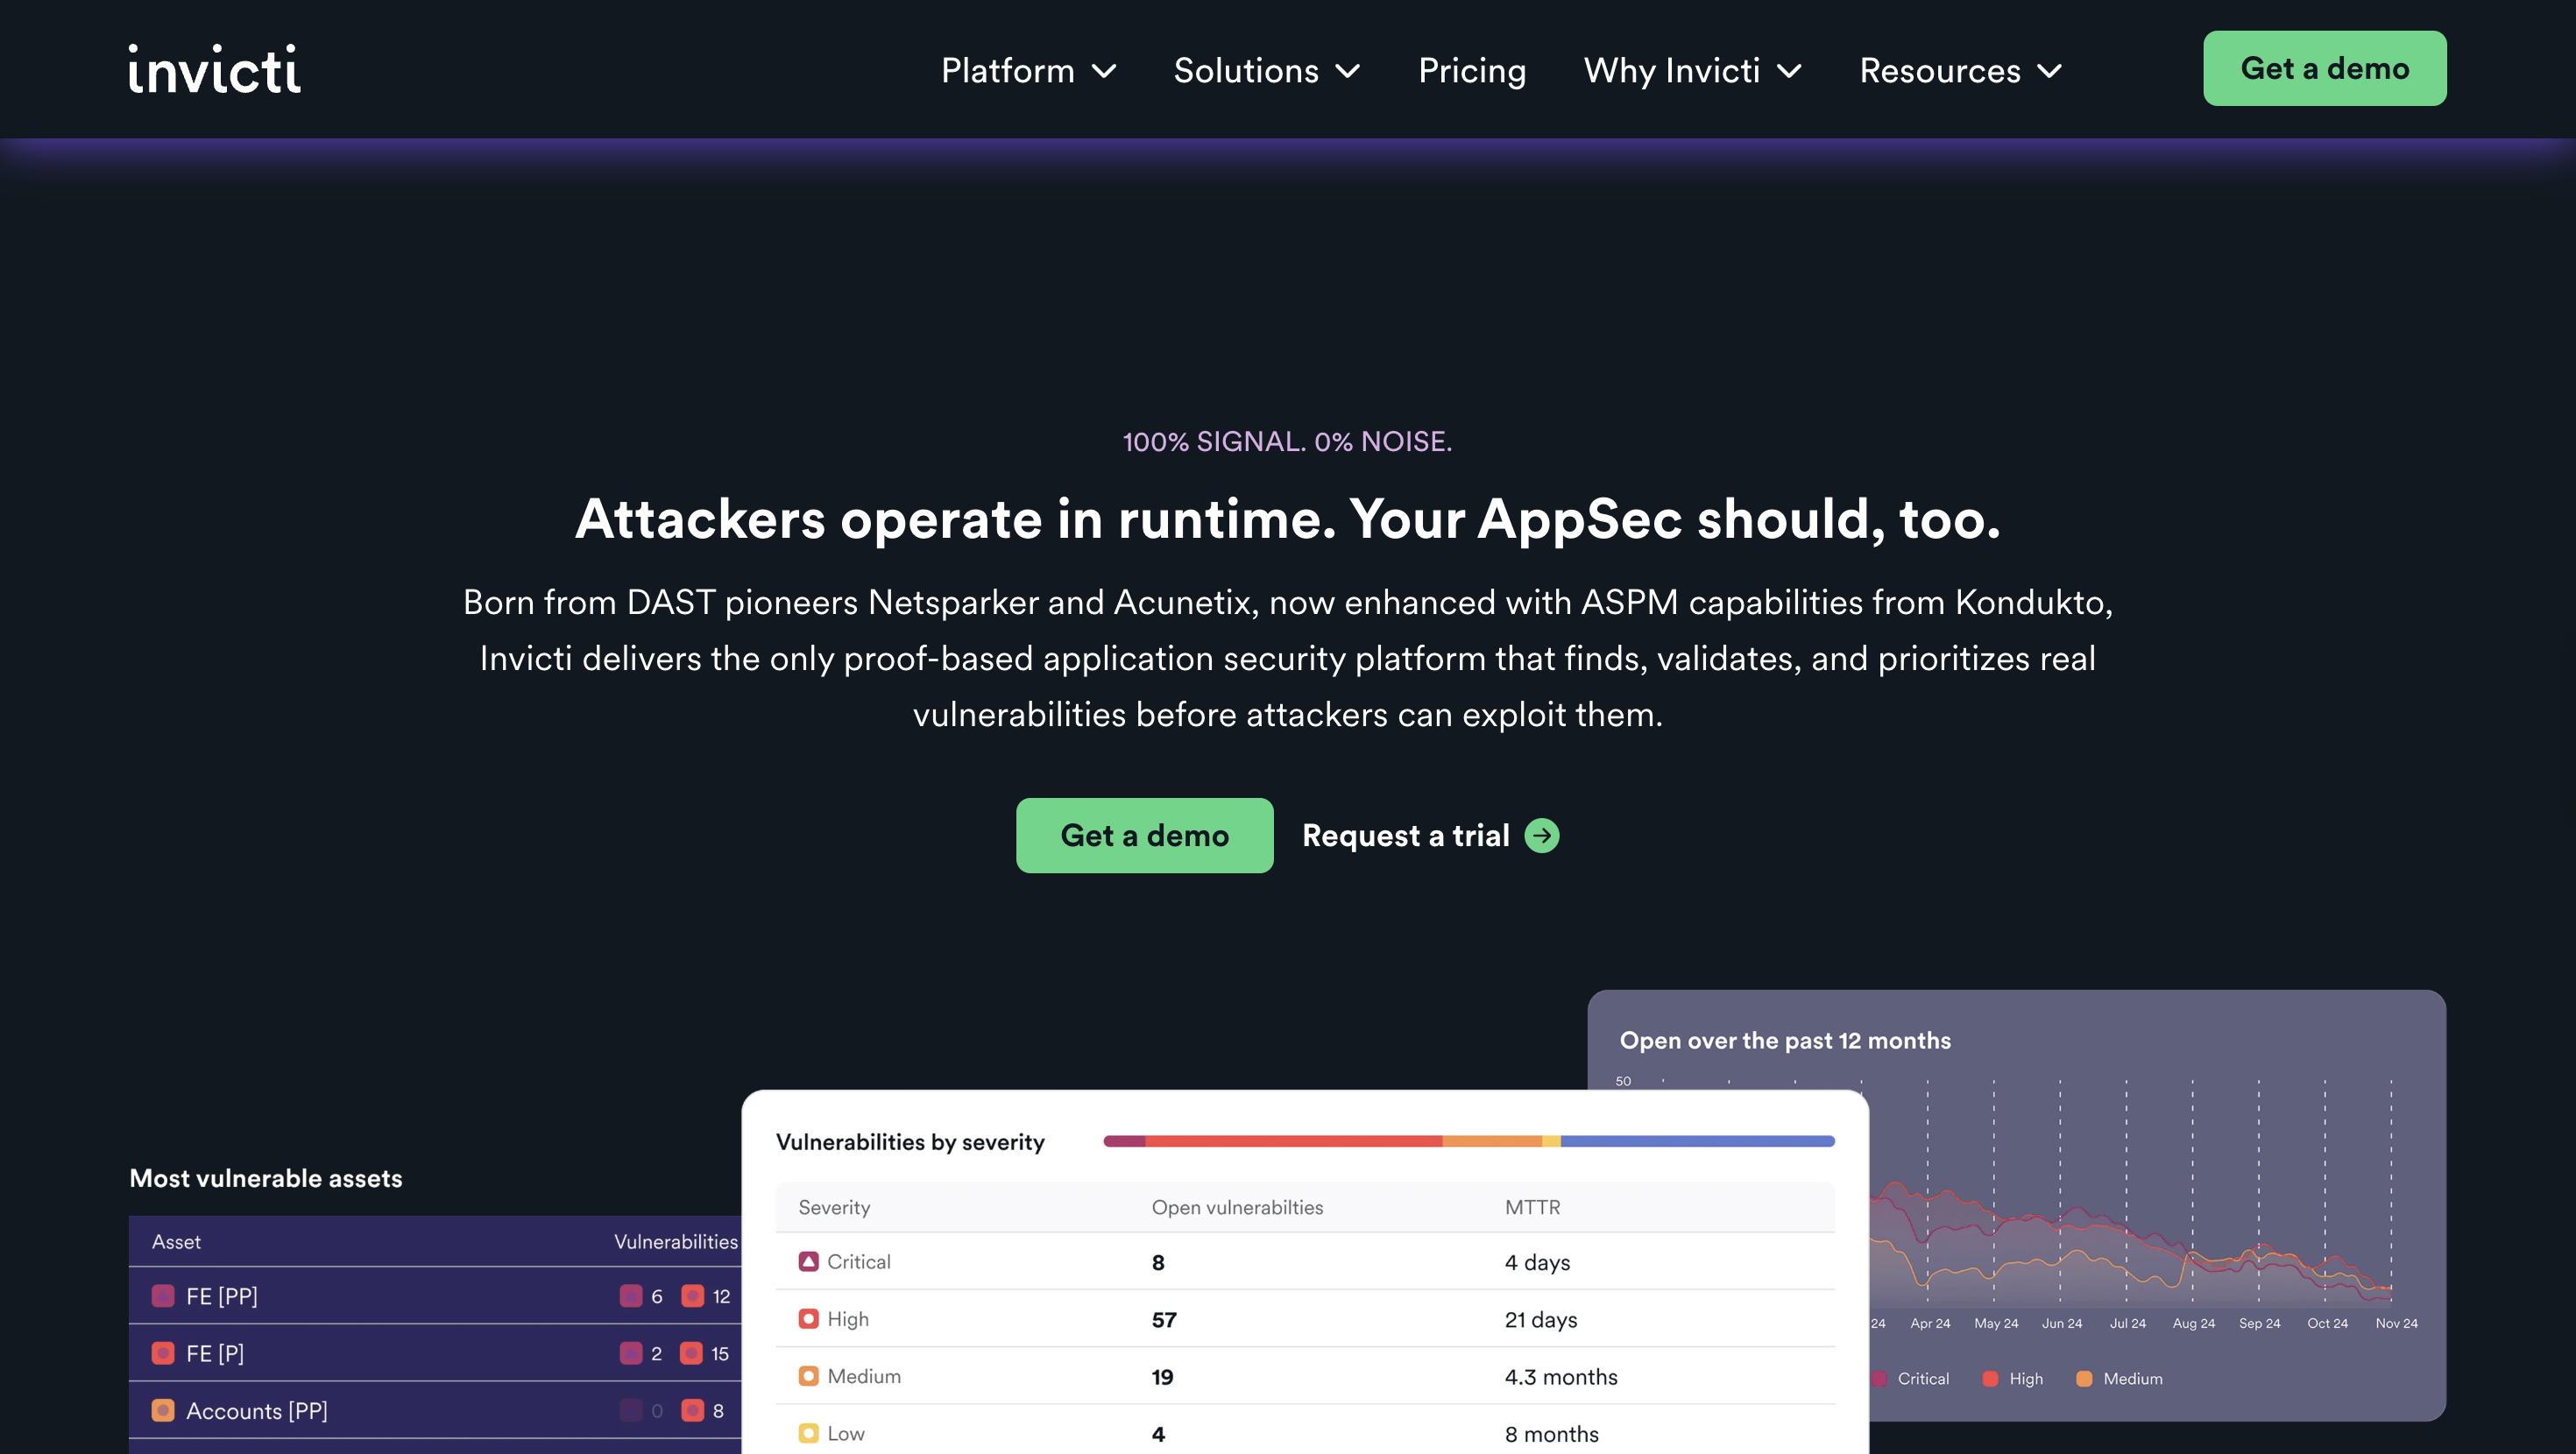Expand the Platform dropdown chevron
The width and height of the screenshot is (2576, 1454).
click(x=1104, y=71)
